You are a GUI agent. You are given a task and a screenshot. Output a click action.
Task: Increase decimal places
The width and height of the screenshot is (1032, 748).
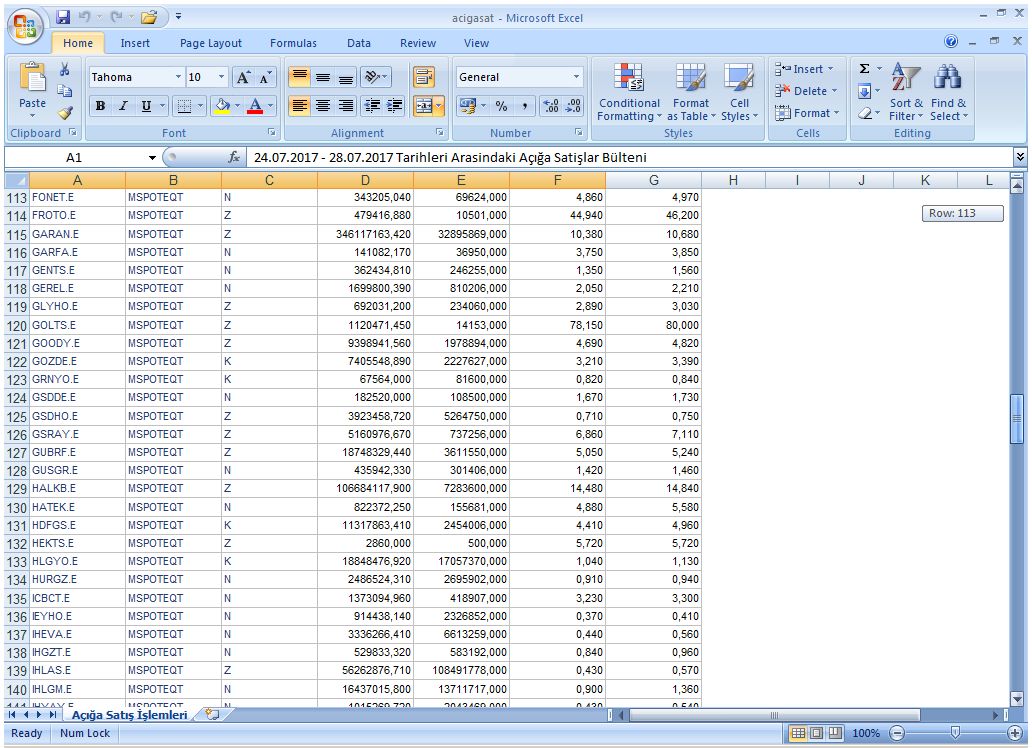[551, 105]
